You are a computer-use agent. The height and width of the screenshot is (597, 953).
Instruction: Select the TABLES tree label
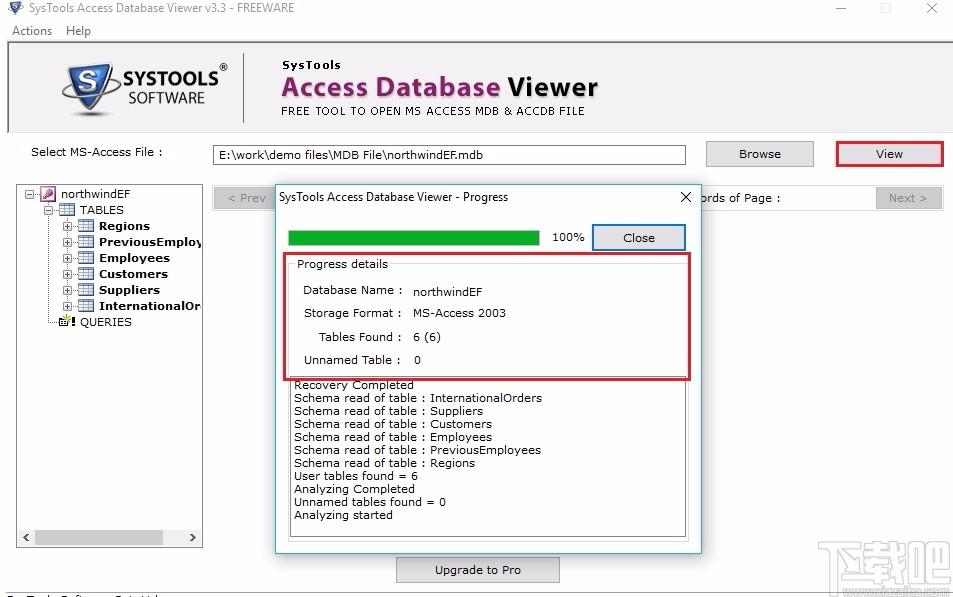tap(101, 210)
